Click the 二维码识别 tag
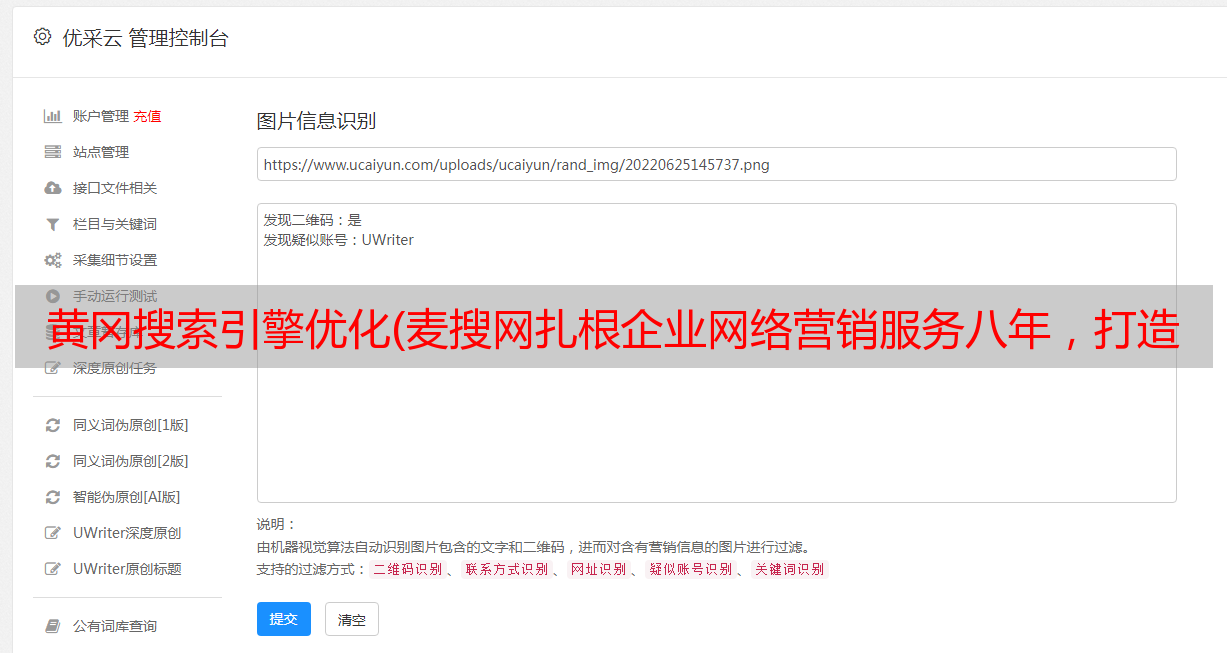The image size is (1227, 653). click(407, 569)
